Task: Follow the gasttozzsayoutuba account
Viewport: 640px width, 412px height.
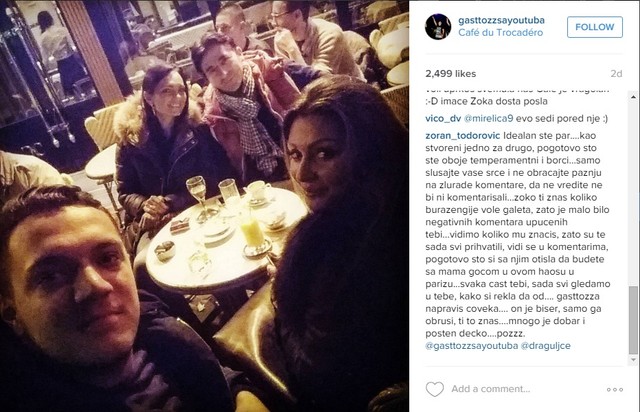Action: 595,27
